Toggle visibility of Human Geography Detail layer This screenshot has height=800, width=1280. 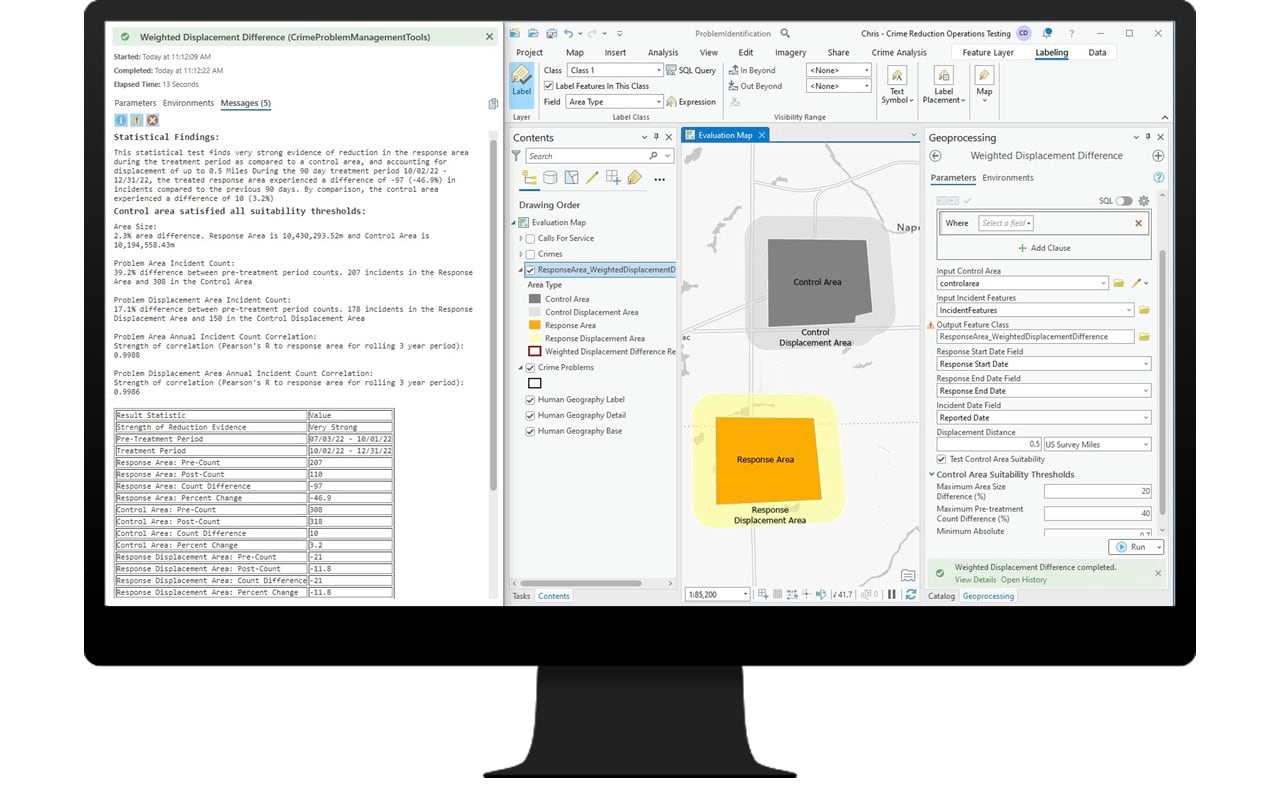(x=530, y=415)
